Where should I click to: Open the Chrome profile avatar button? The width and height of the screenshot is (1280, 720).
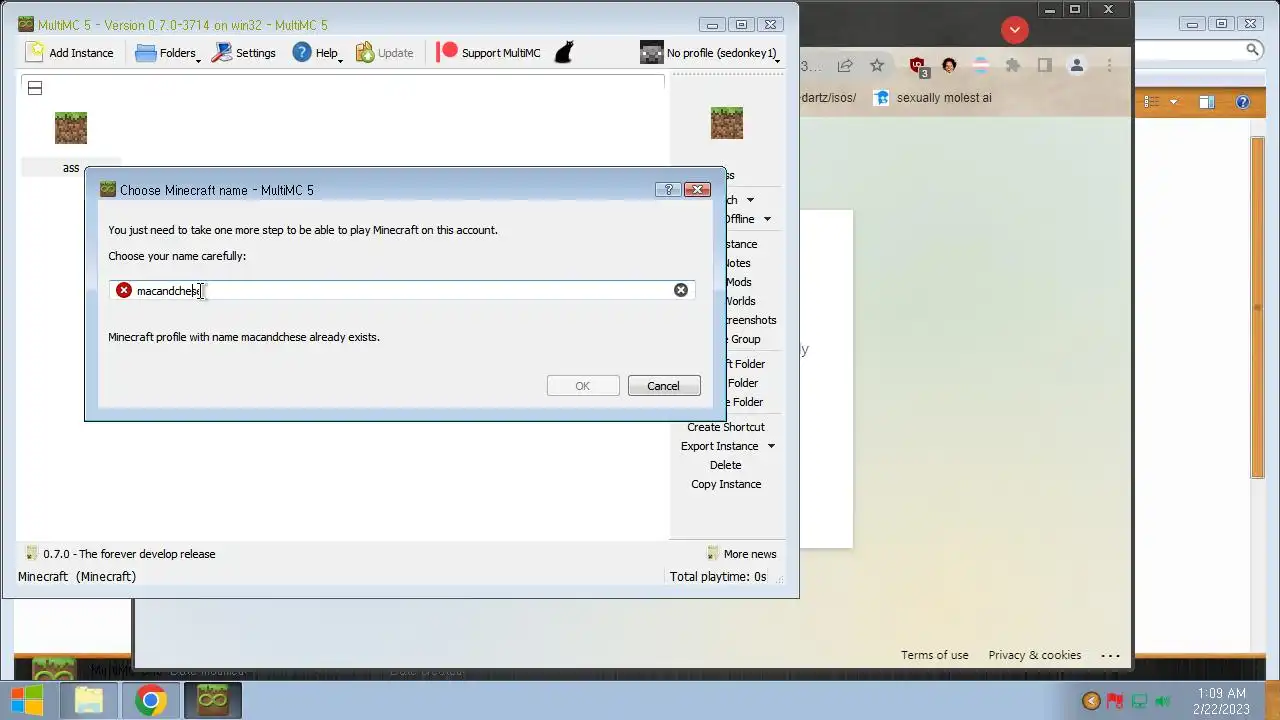(1077, 65)
